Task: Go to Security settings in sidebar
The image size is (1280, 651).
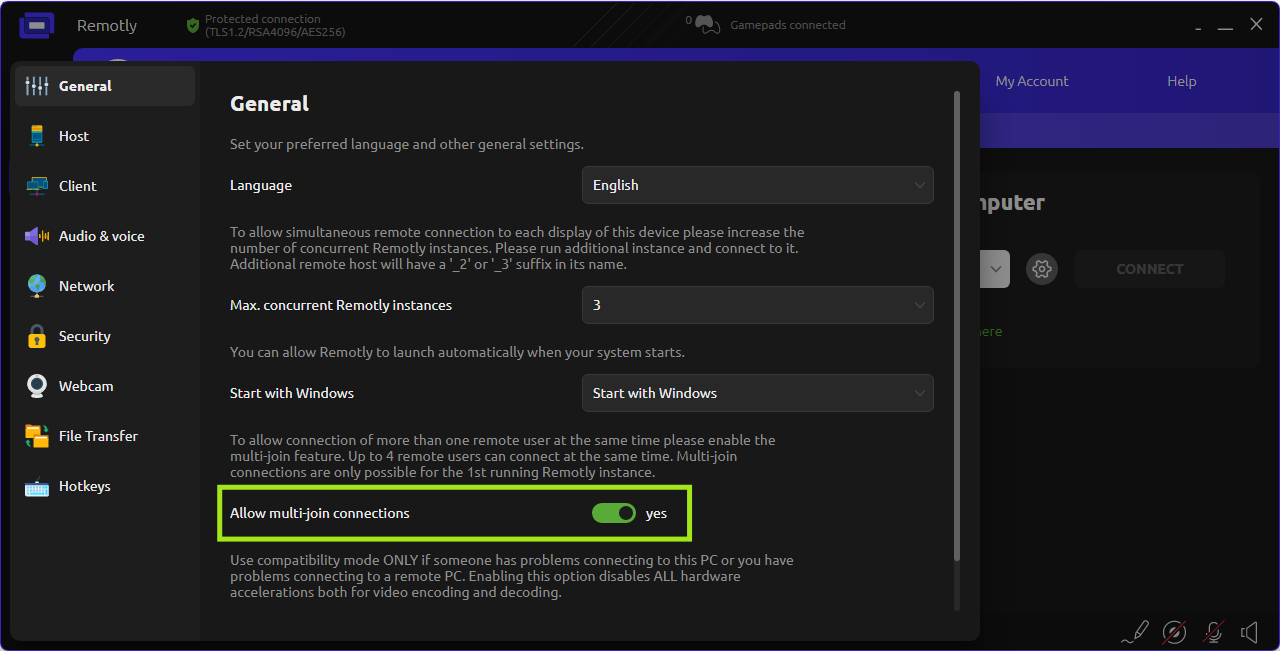Action: 84,336
